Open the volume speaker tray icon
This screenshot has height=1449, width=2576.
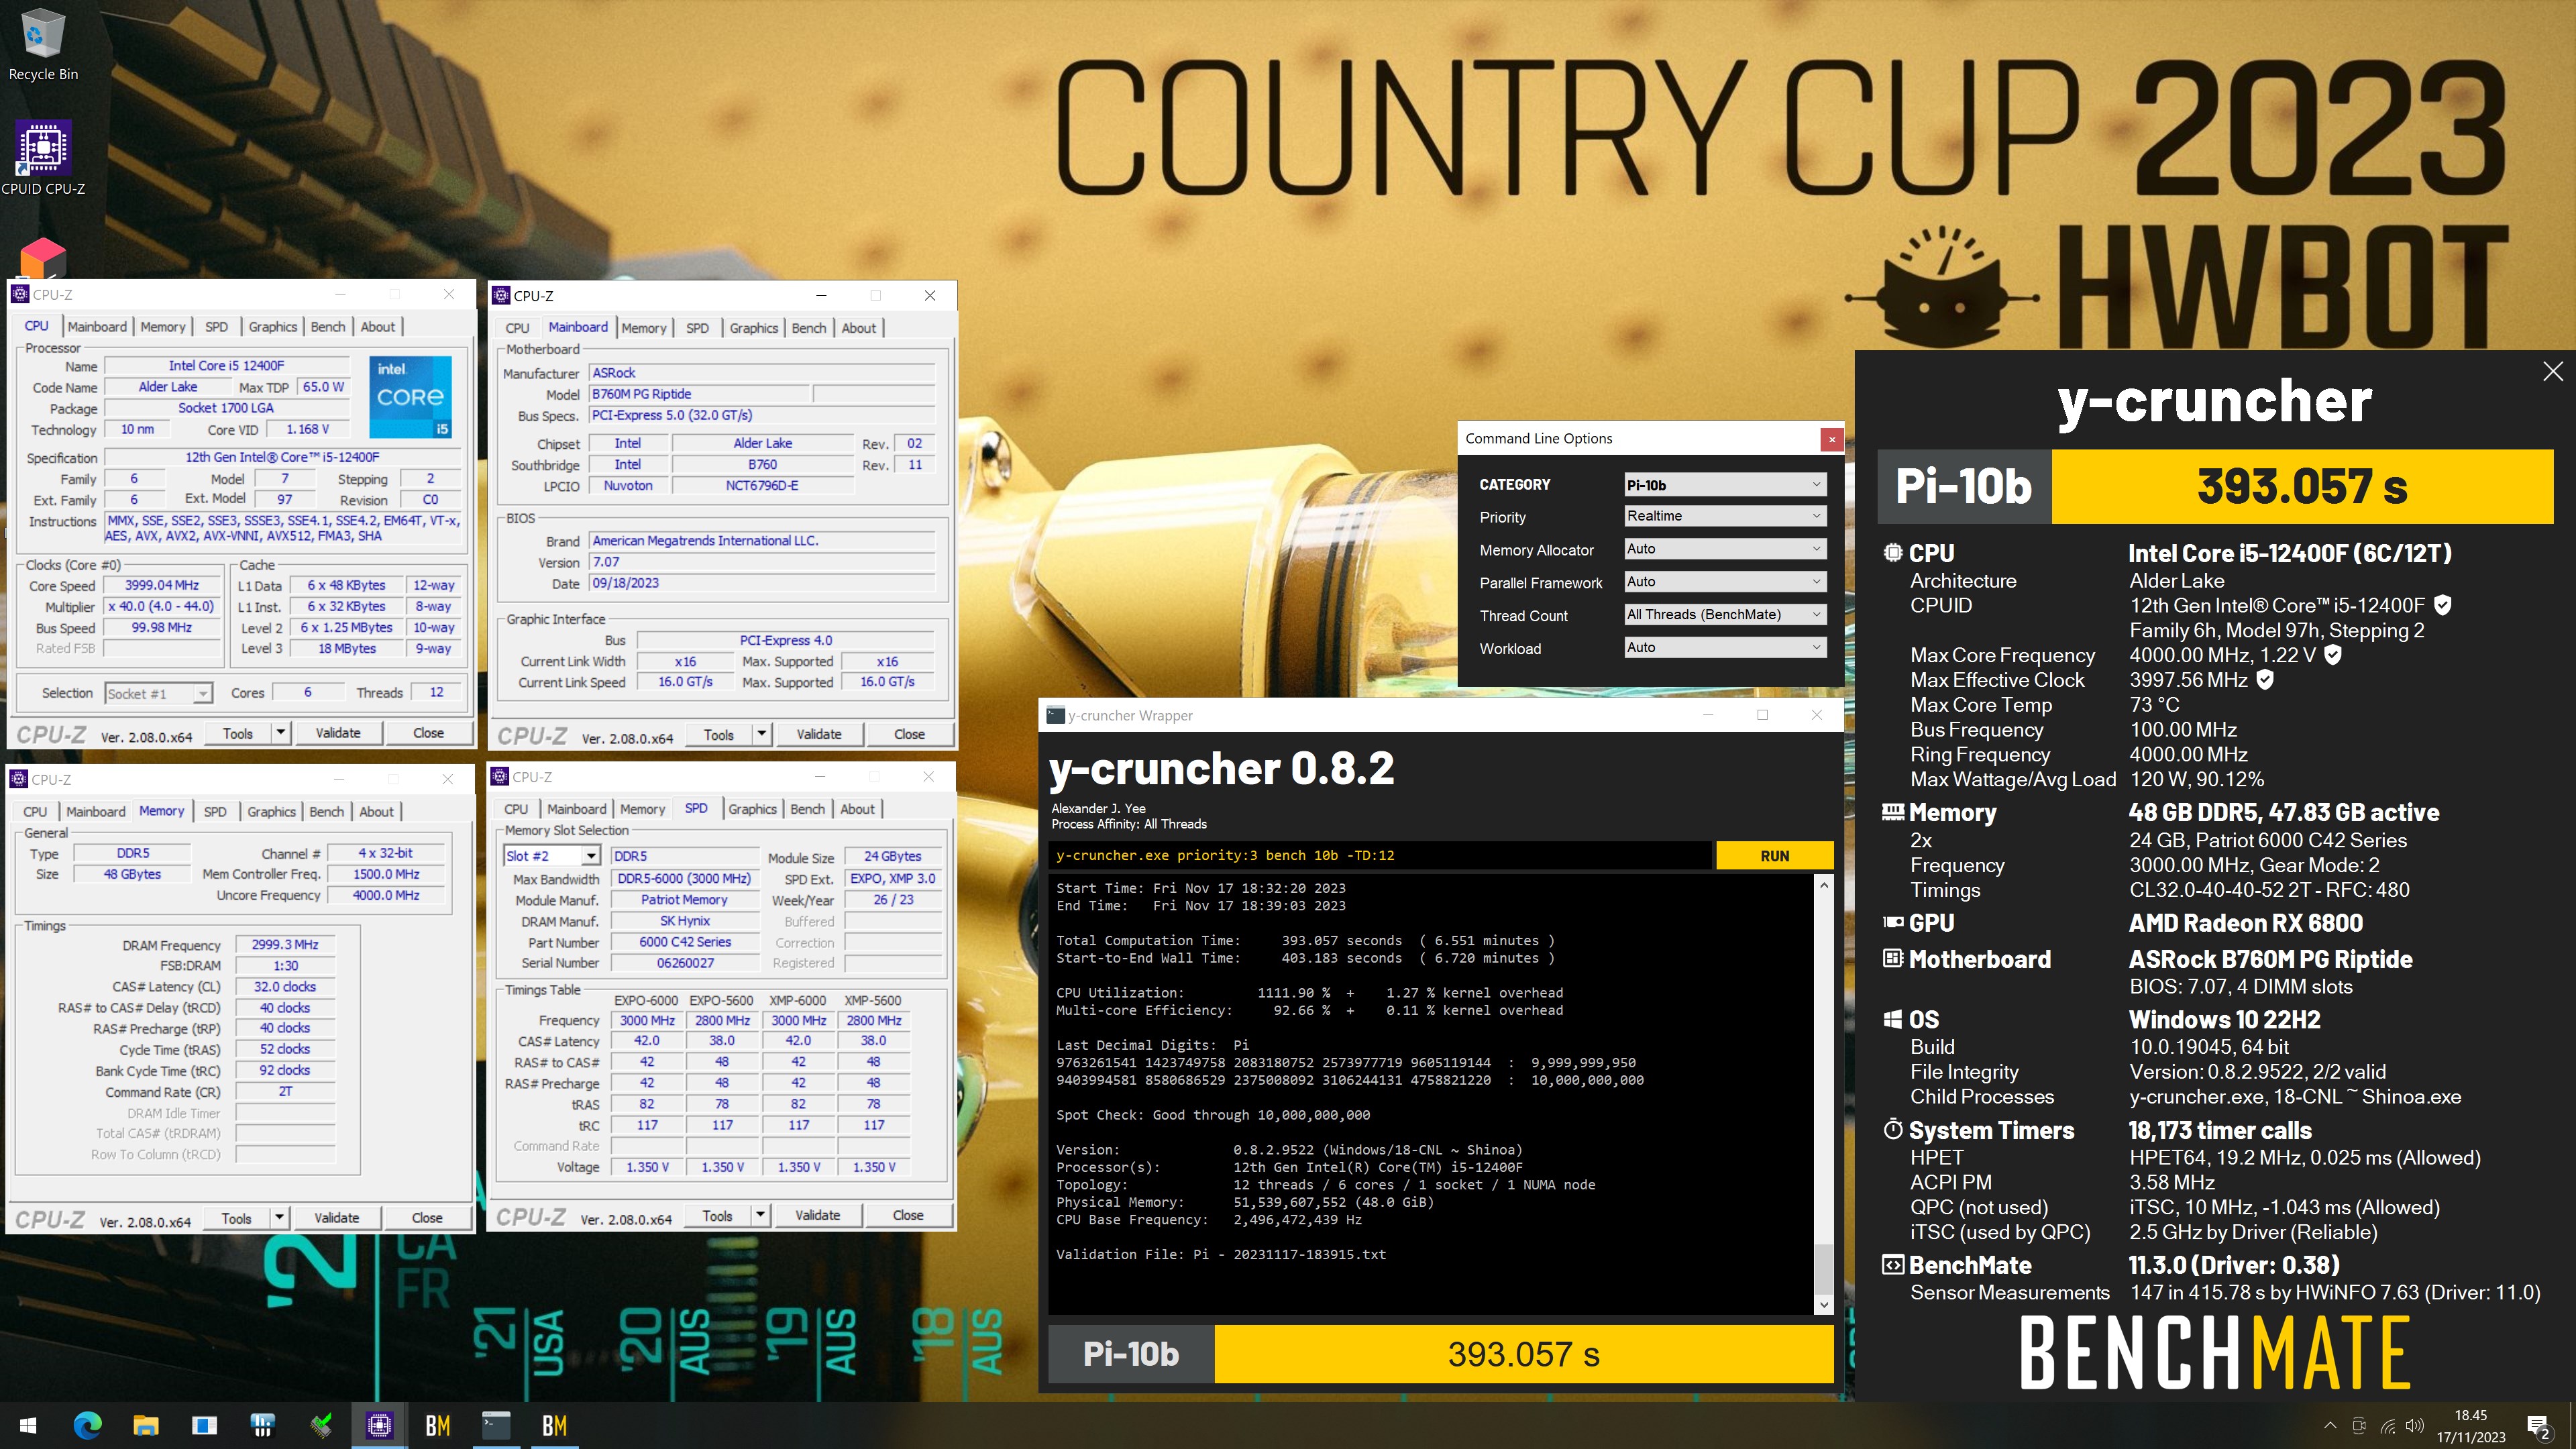click(x=2415, y=1425)
